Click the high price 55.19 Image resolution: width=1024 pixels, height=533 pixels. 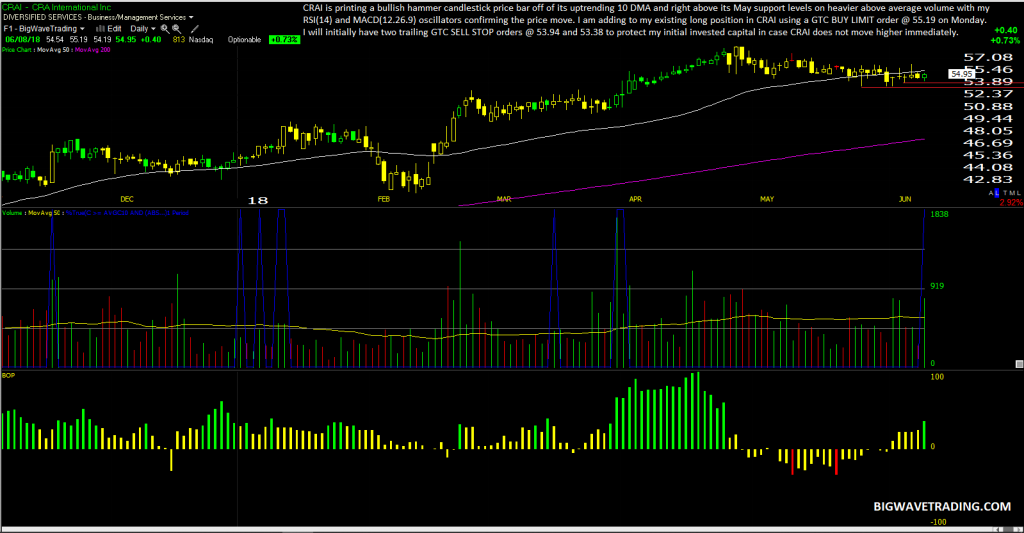(78, 40)
